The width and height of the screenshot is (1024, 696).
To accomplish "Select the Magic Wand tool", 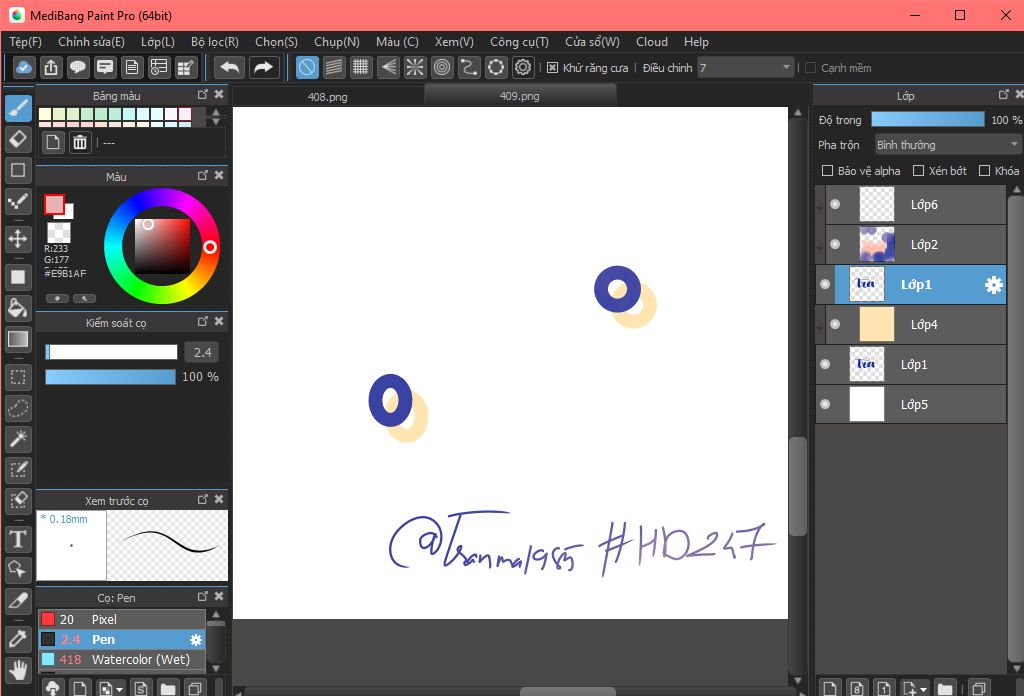I will (18, 439).
